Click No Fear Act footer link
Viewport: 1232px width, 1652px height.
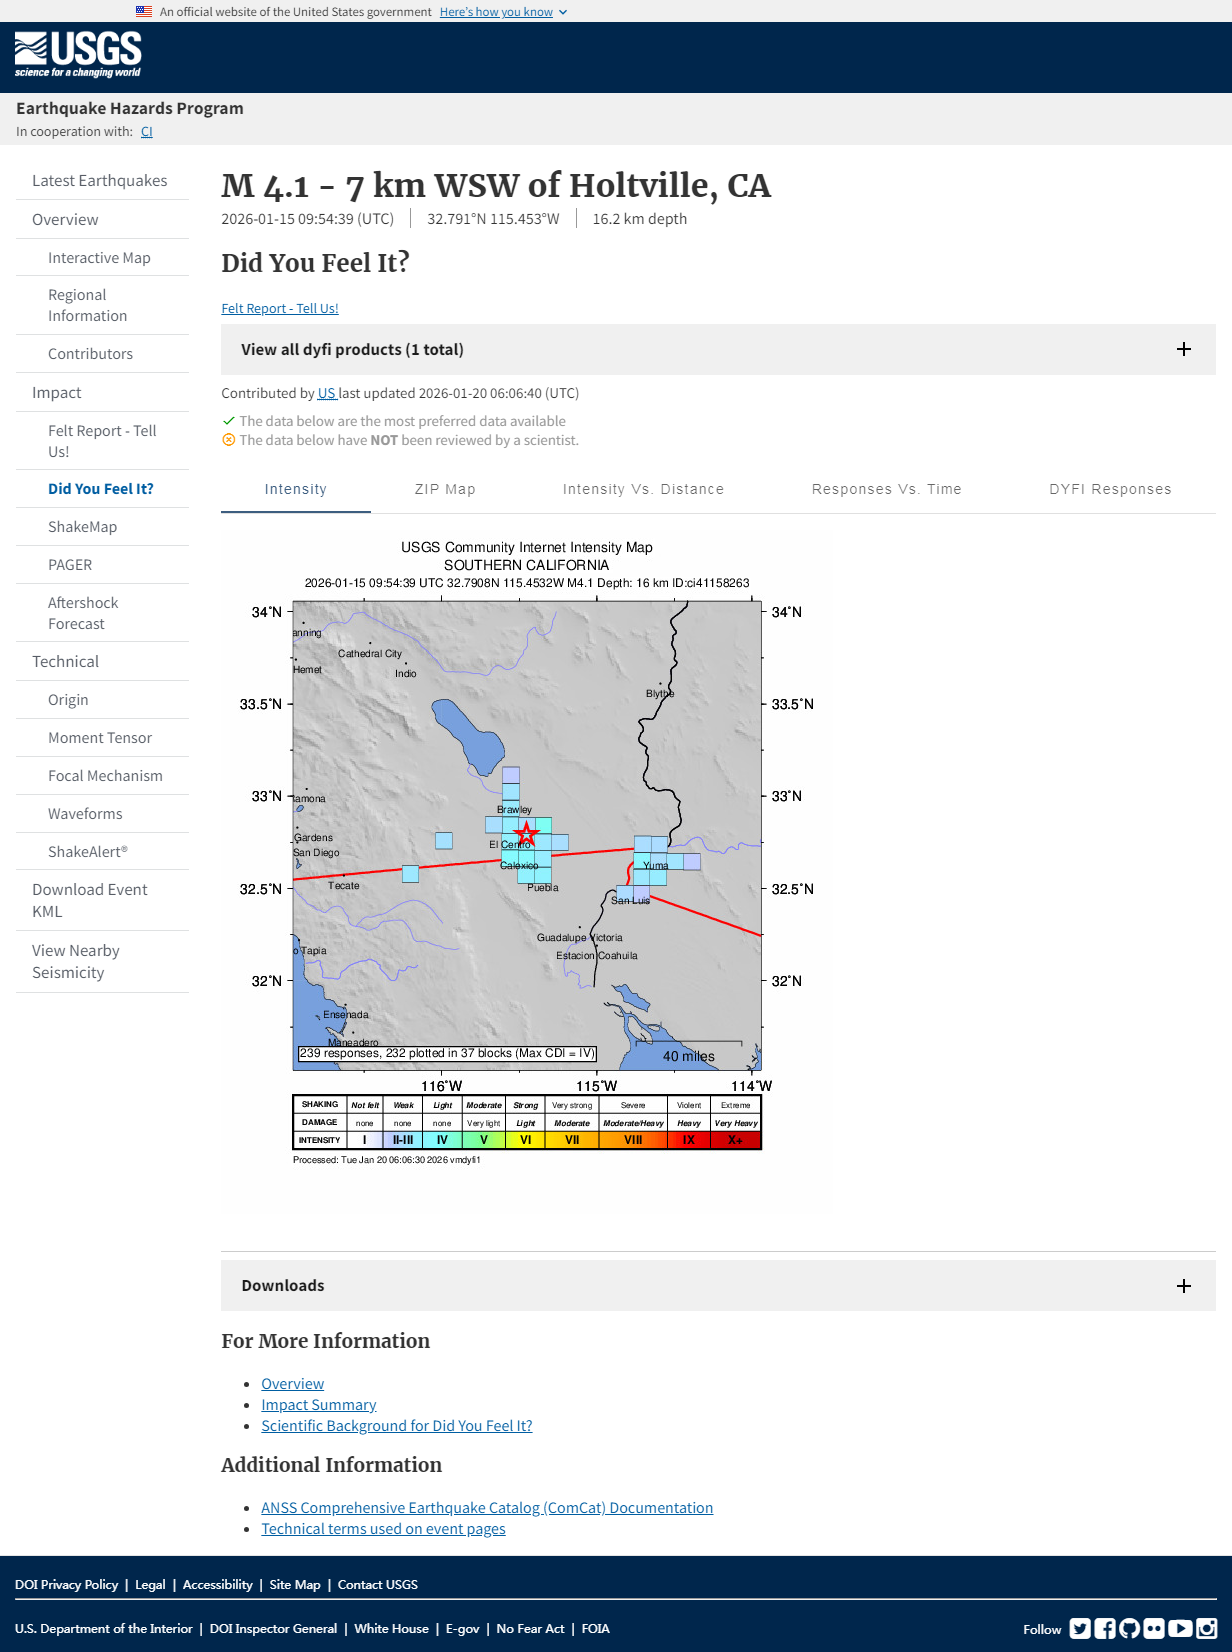click(x=530, y=1629)
